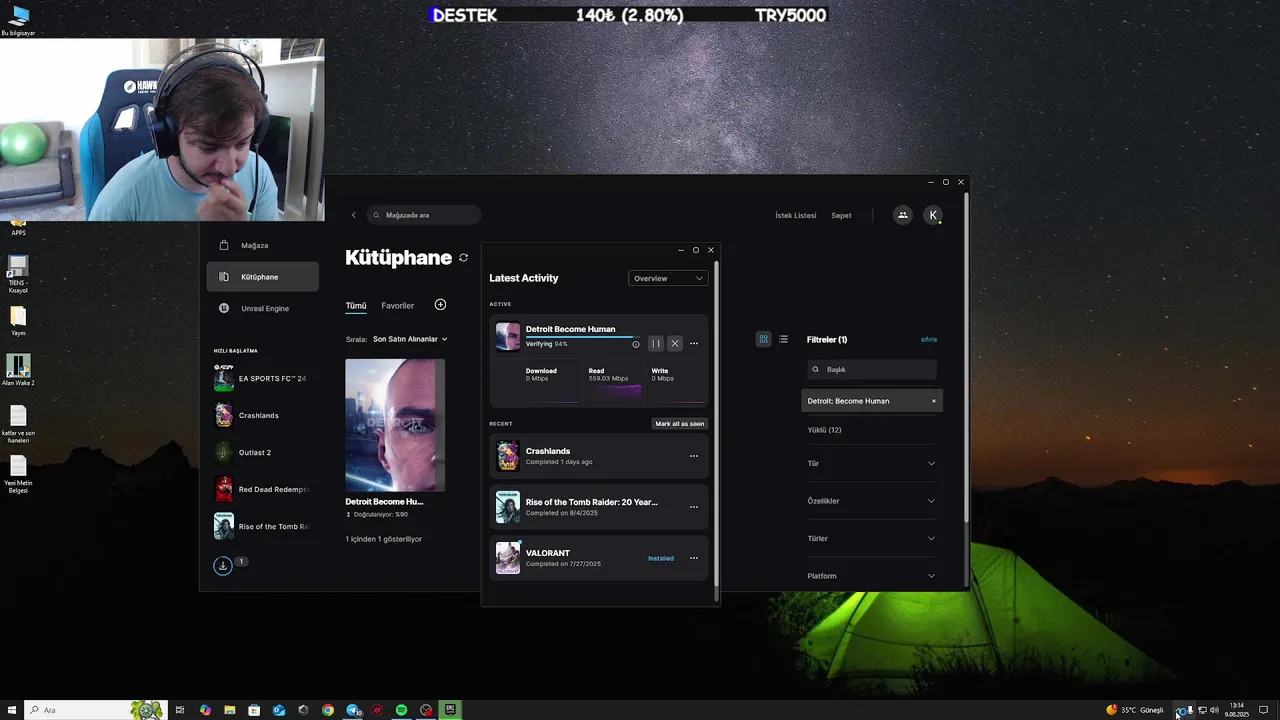Open the friends list icon

[x=902, y=215]
